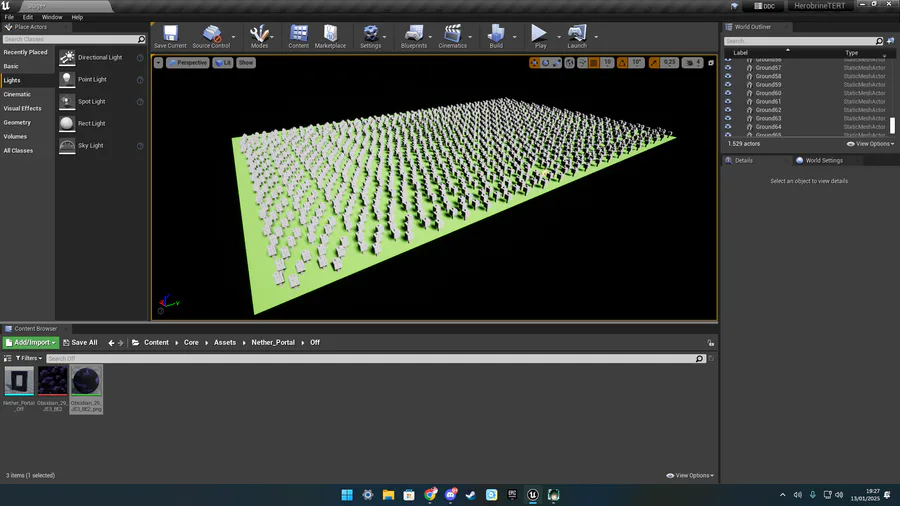Open rotation snap angle 10° dropdown
This screenshot has width=900, height=506.
636,63
